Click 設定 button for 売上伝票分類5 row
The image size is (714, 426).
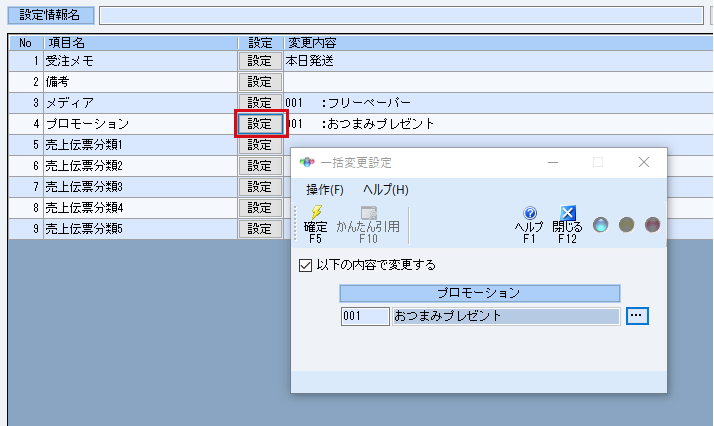[x=260, y=228]
